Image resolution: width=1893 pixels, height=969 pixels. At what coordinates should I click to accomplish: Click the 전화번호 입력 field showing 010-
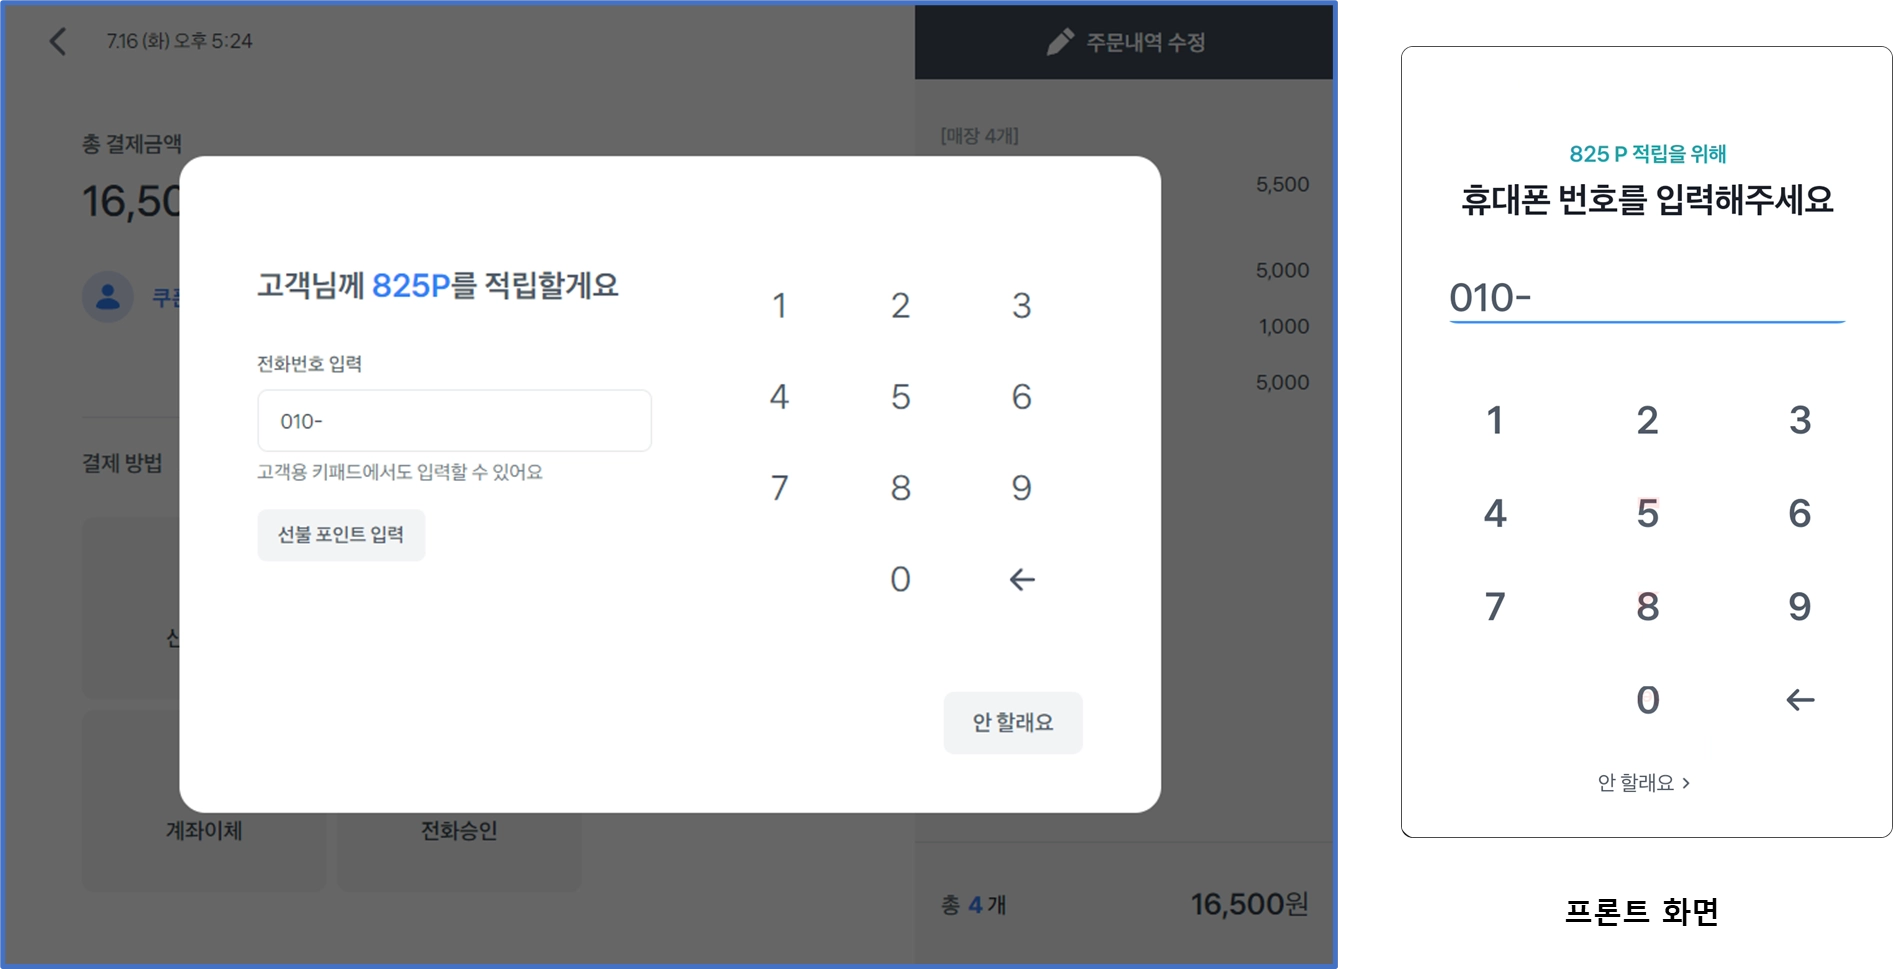point(454,421)
